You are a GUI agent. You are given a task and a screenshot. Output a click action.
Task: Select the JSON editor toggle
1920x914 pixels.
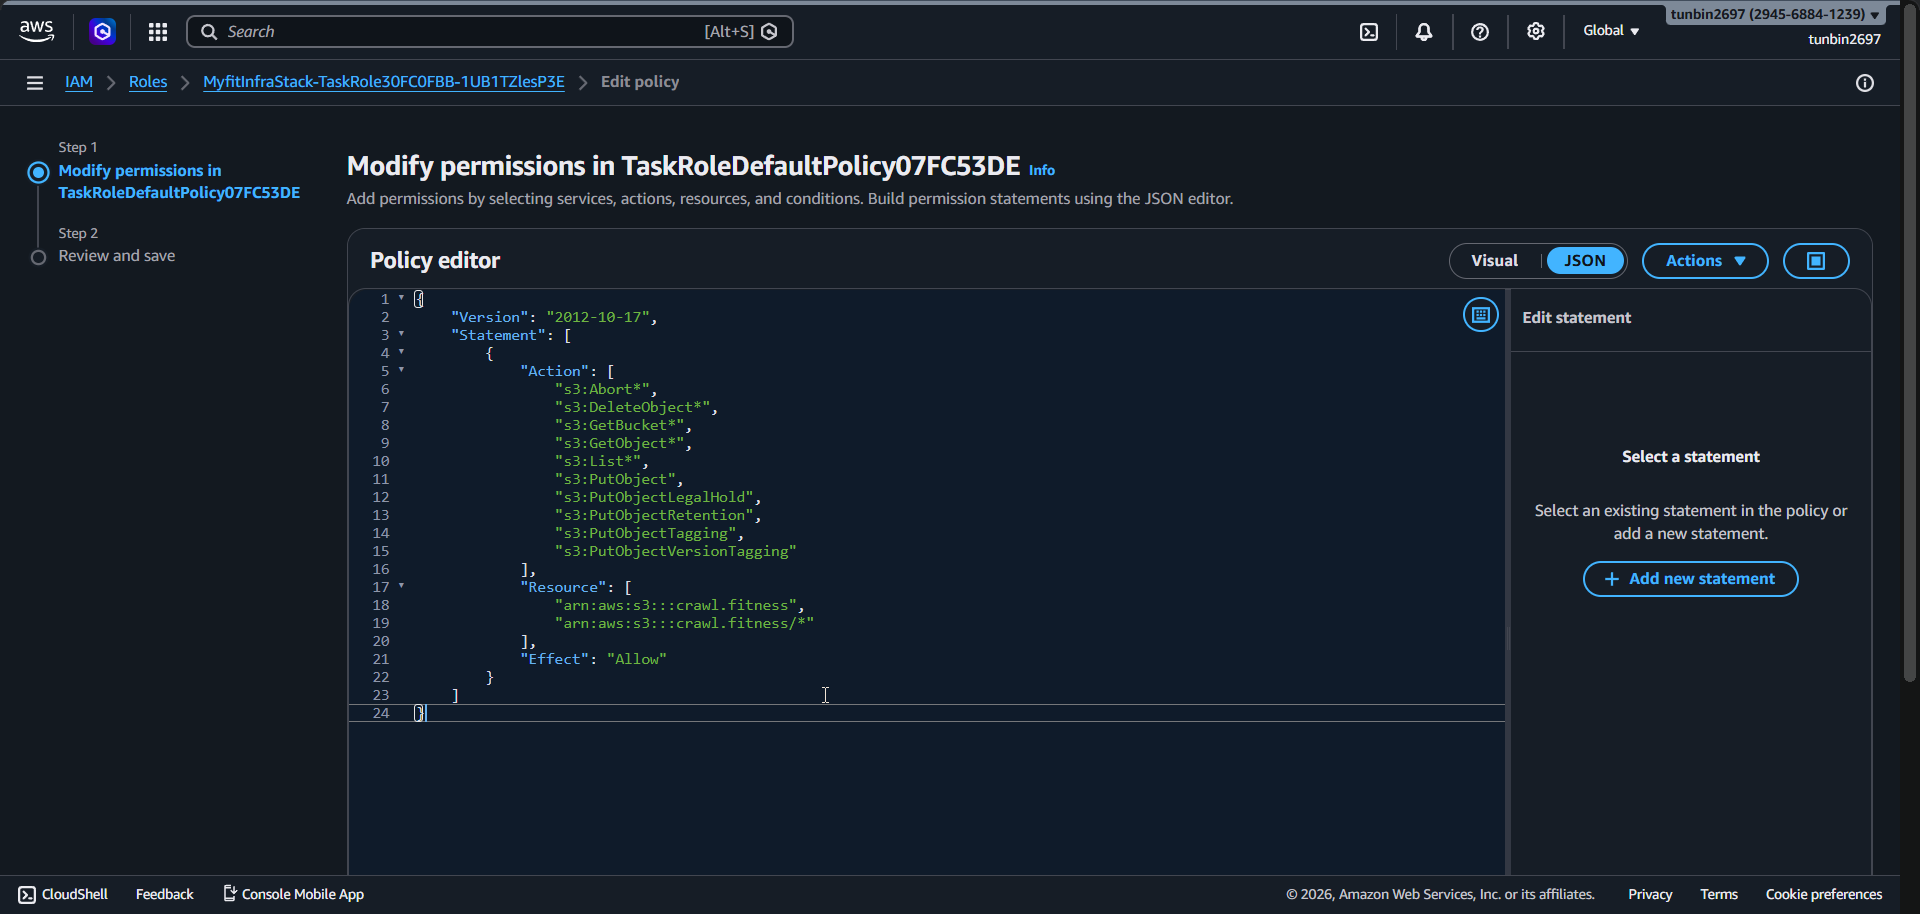pos(1584,260)
